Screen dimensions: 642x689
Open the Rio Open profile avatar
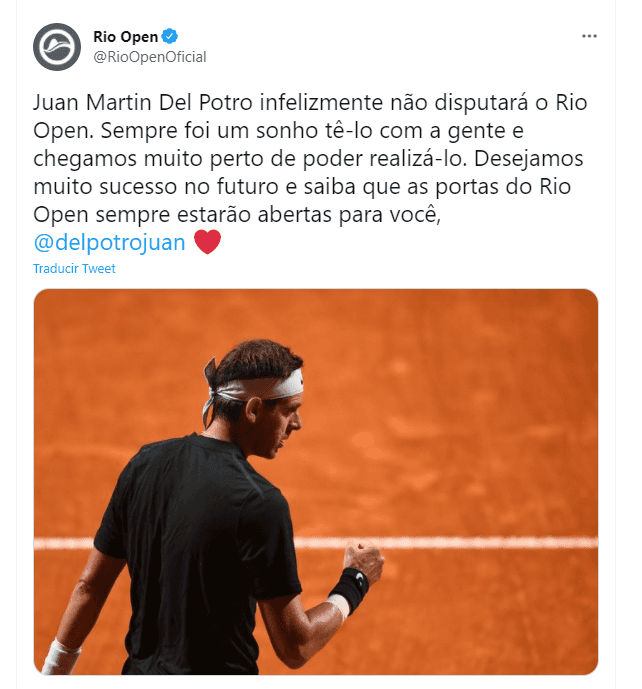57,47
